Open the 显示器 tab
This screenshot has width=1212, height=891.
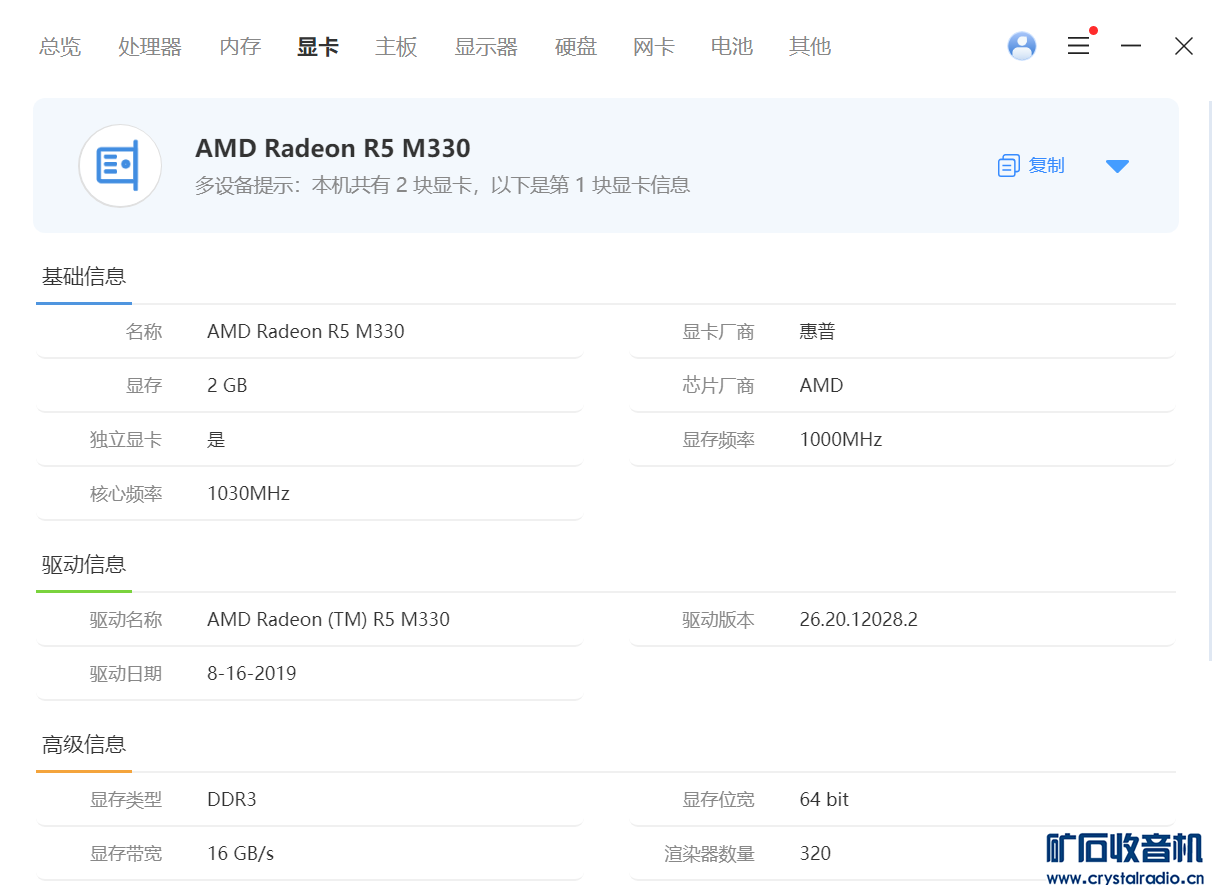486,47
